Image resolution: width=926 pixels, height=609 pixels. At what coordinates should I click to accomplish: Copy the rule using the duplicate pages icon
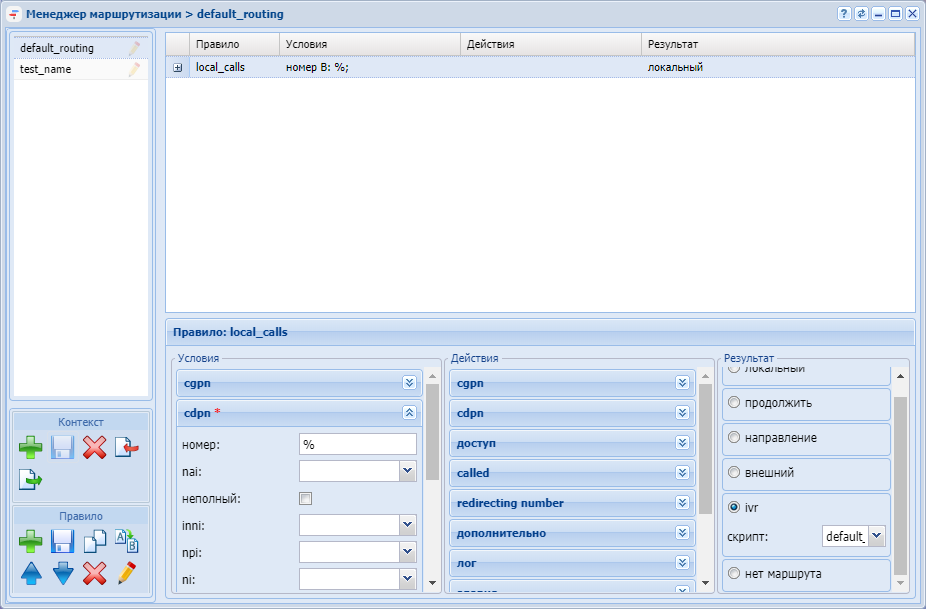94,542
